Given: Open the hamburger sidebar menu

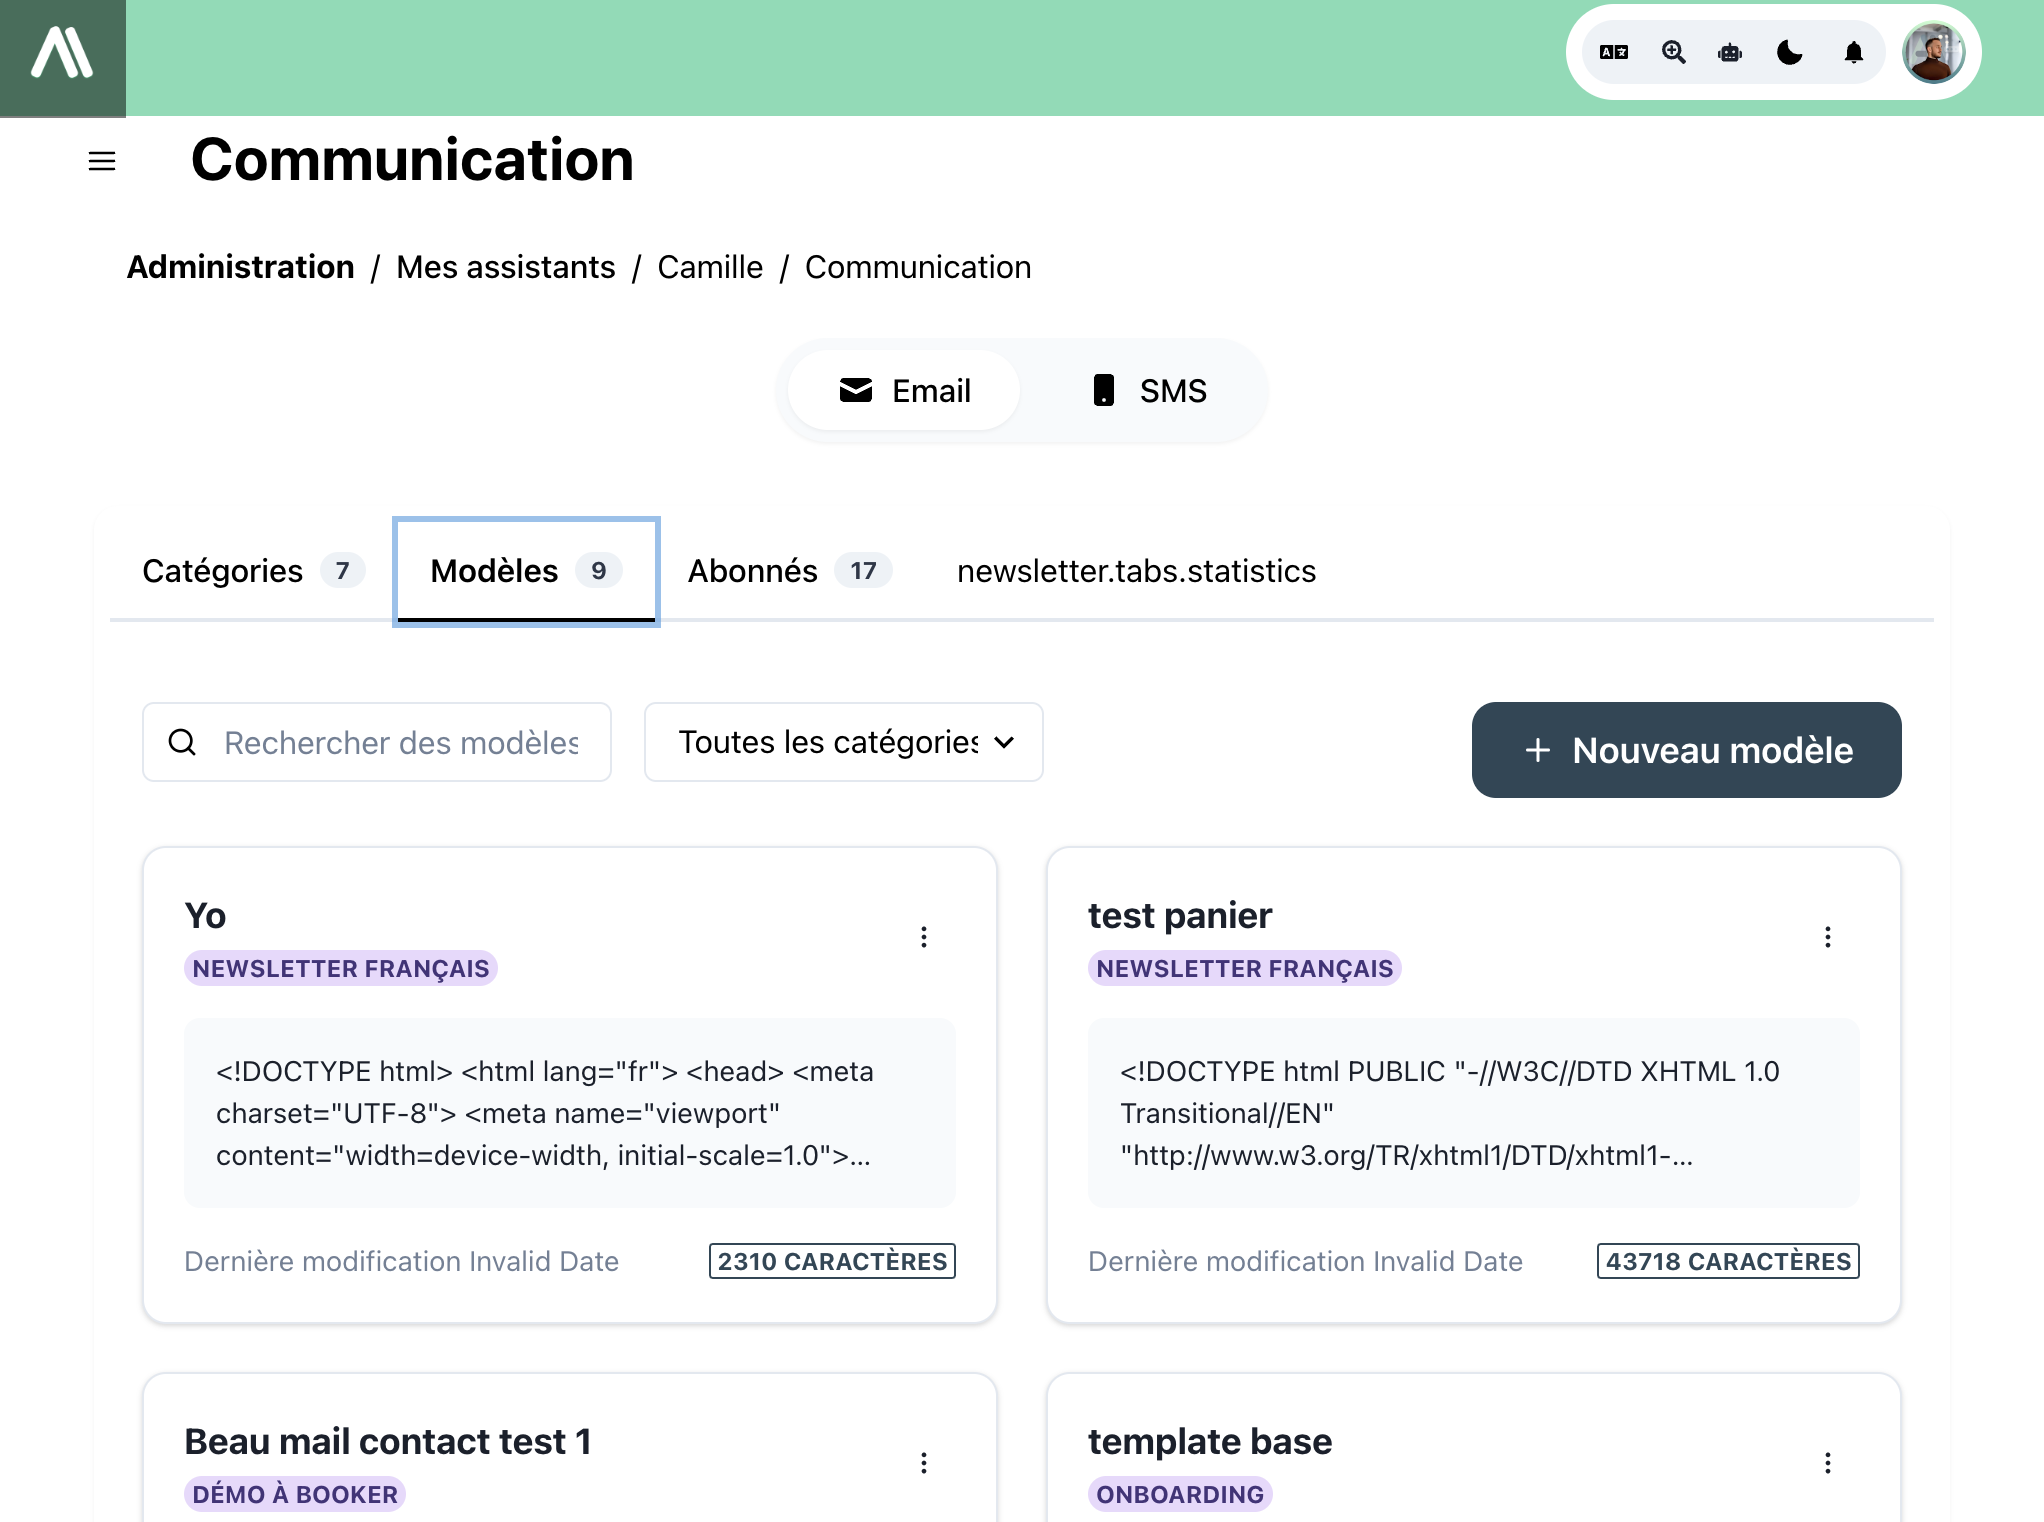Looking at the screenshot, I should tap(102, 161).
